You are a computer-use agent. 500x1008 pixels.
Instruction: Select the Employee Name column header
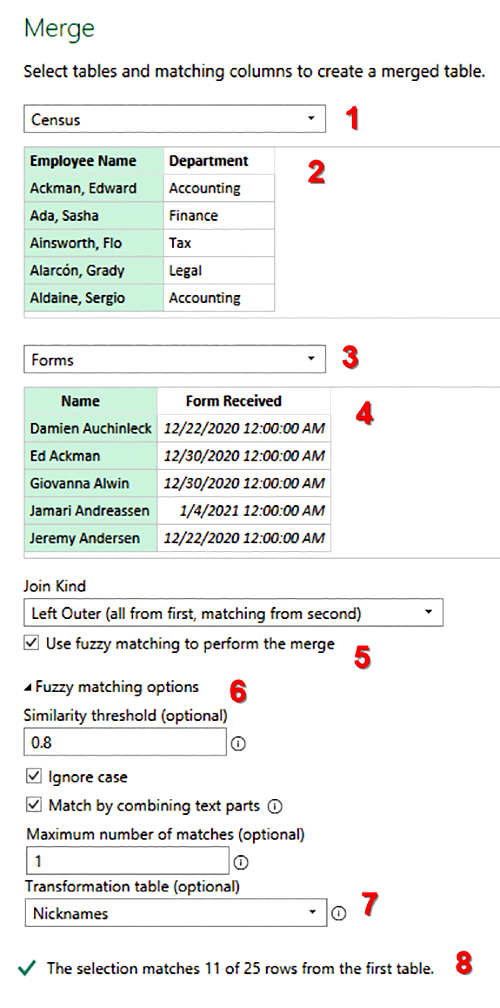pyautogui.click(x=93, y=161)
